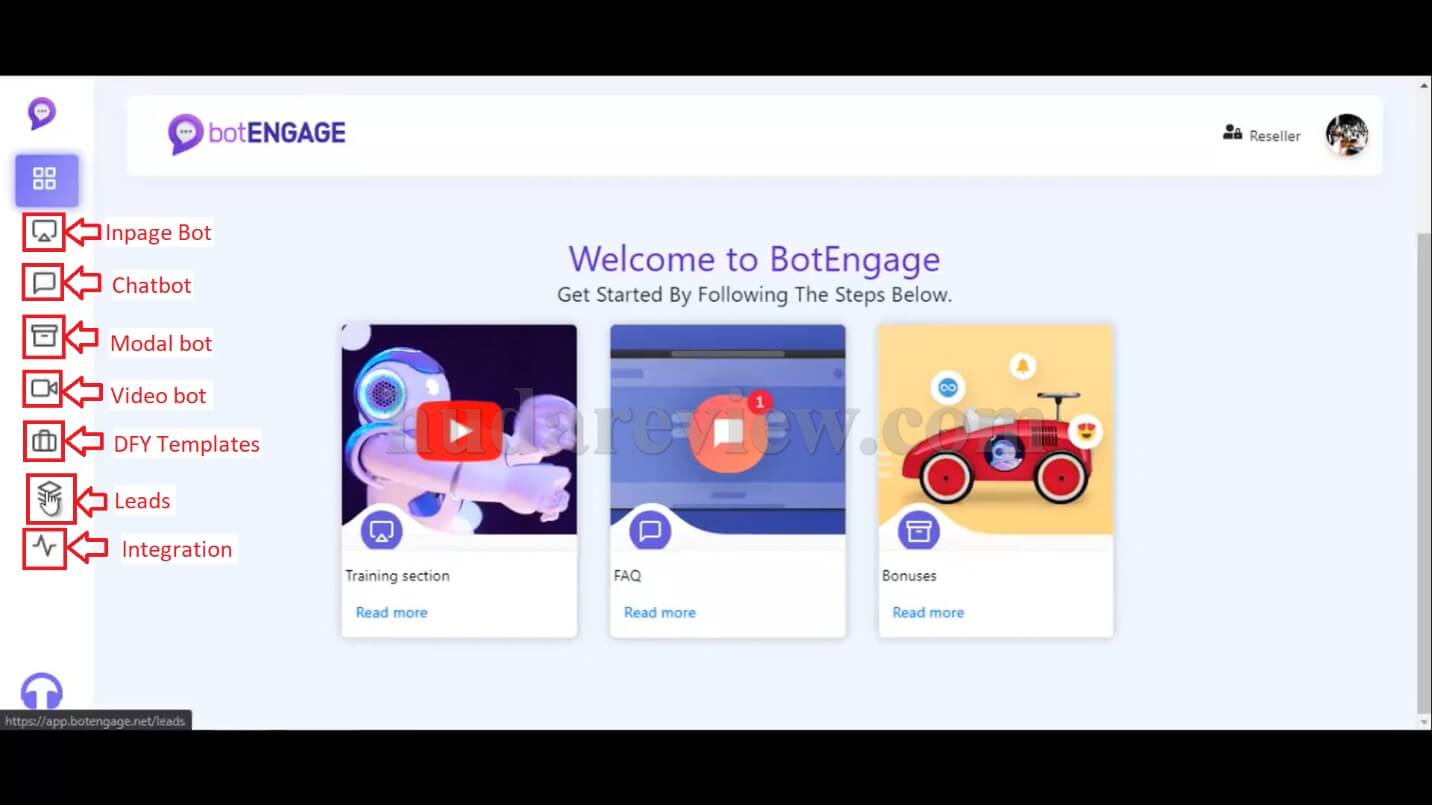The image size is (1432, 805).
Task: Open the Leads layers icon
Action: coord(50,495)
